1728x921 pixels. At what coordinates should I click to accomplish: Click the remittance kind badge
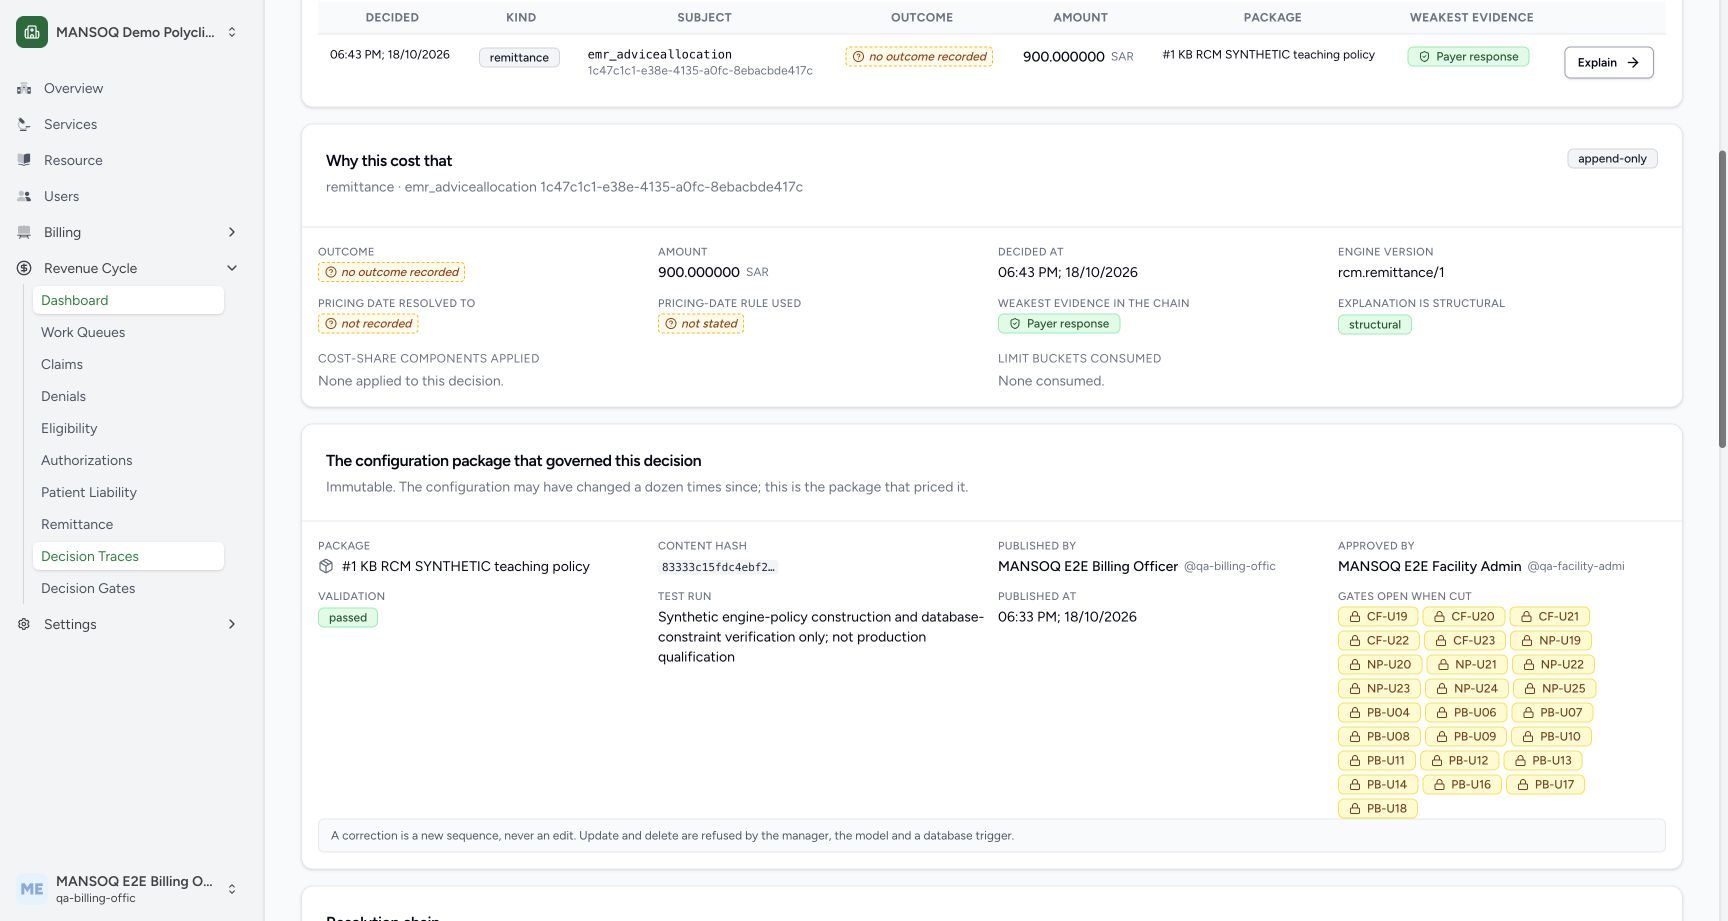click(x=519, y=58)
